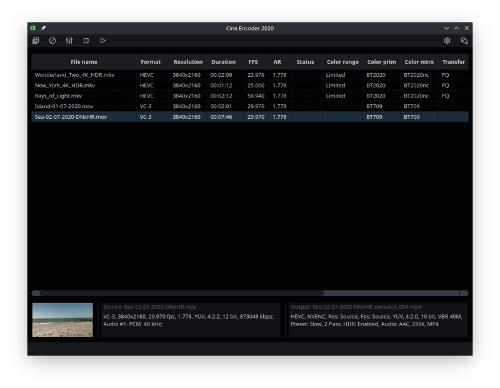Click the Source info text panel
This screenshot has width=500, height=388.
190,320
